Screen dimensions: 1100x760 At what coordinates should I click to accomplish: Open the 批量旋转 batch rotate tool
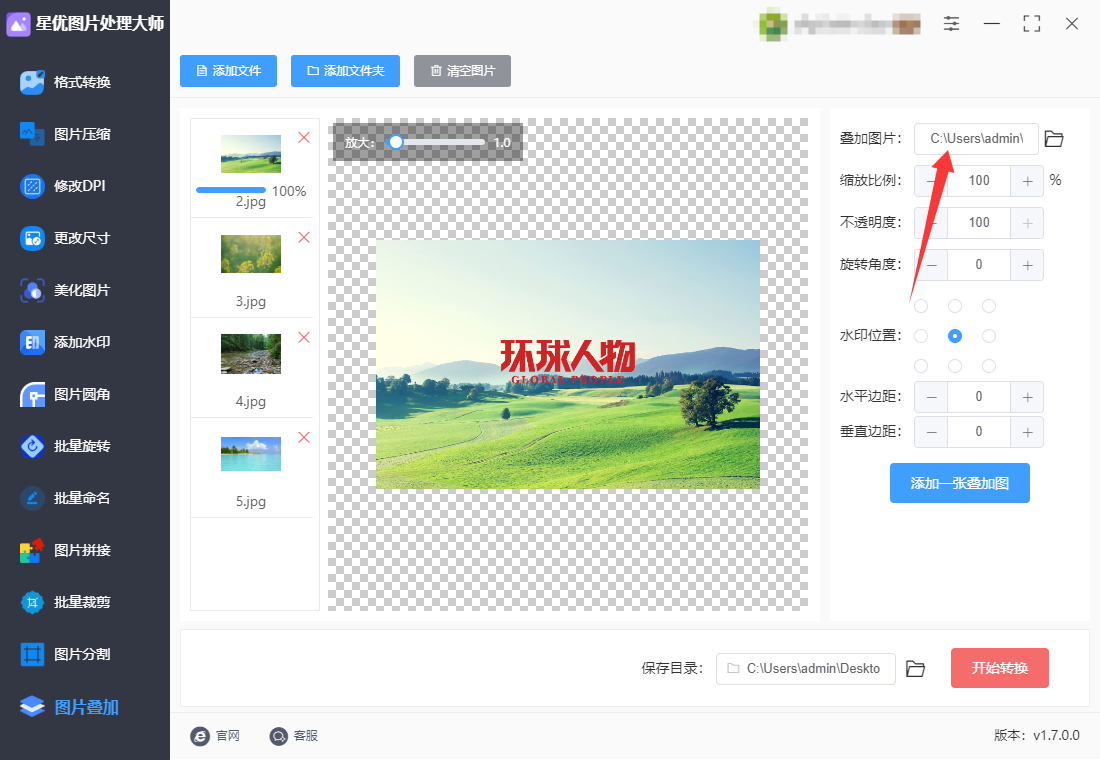tap(65, 446)
